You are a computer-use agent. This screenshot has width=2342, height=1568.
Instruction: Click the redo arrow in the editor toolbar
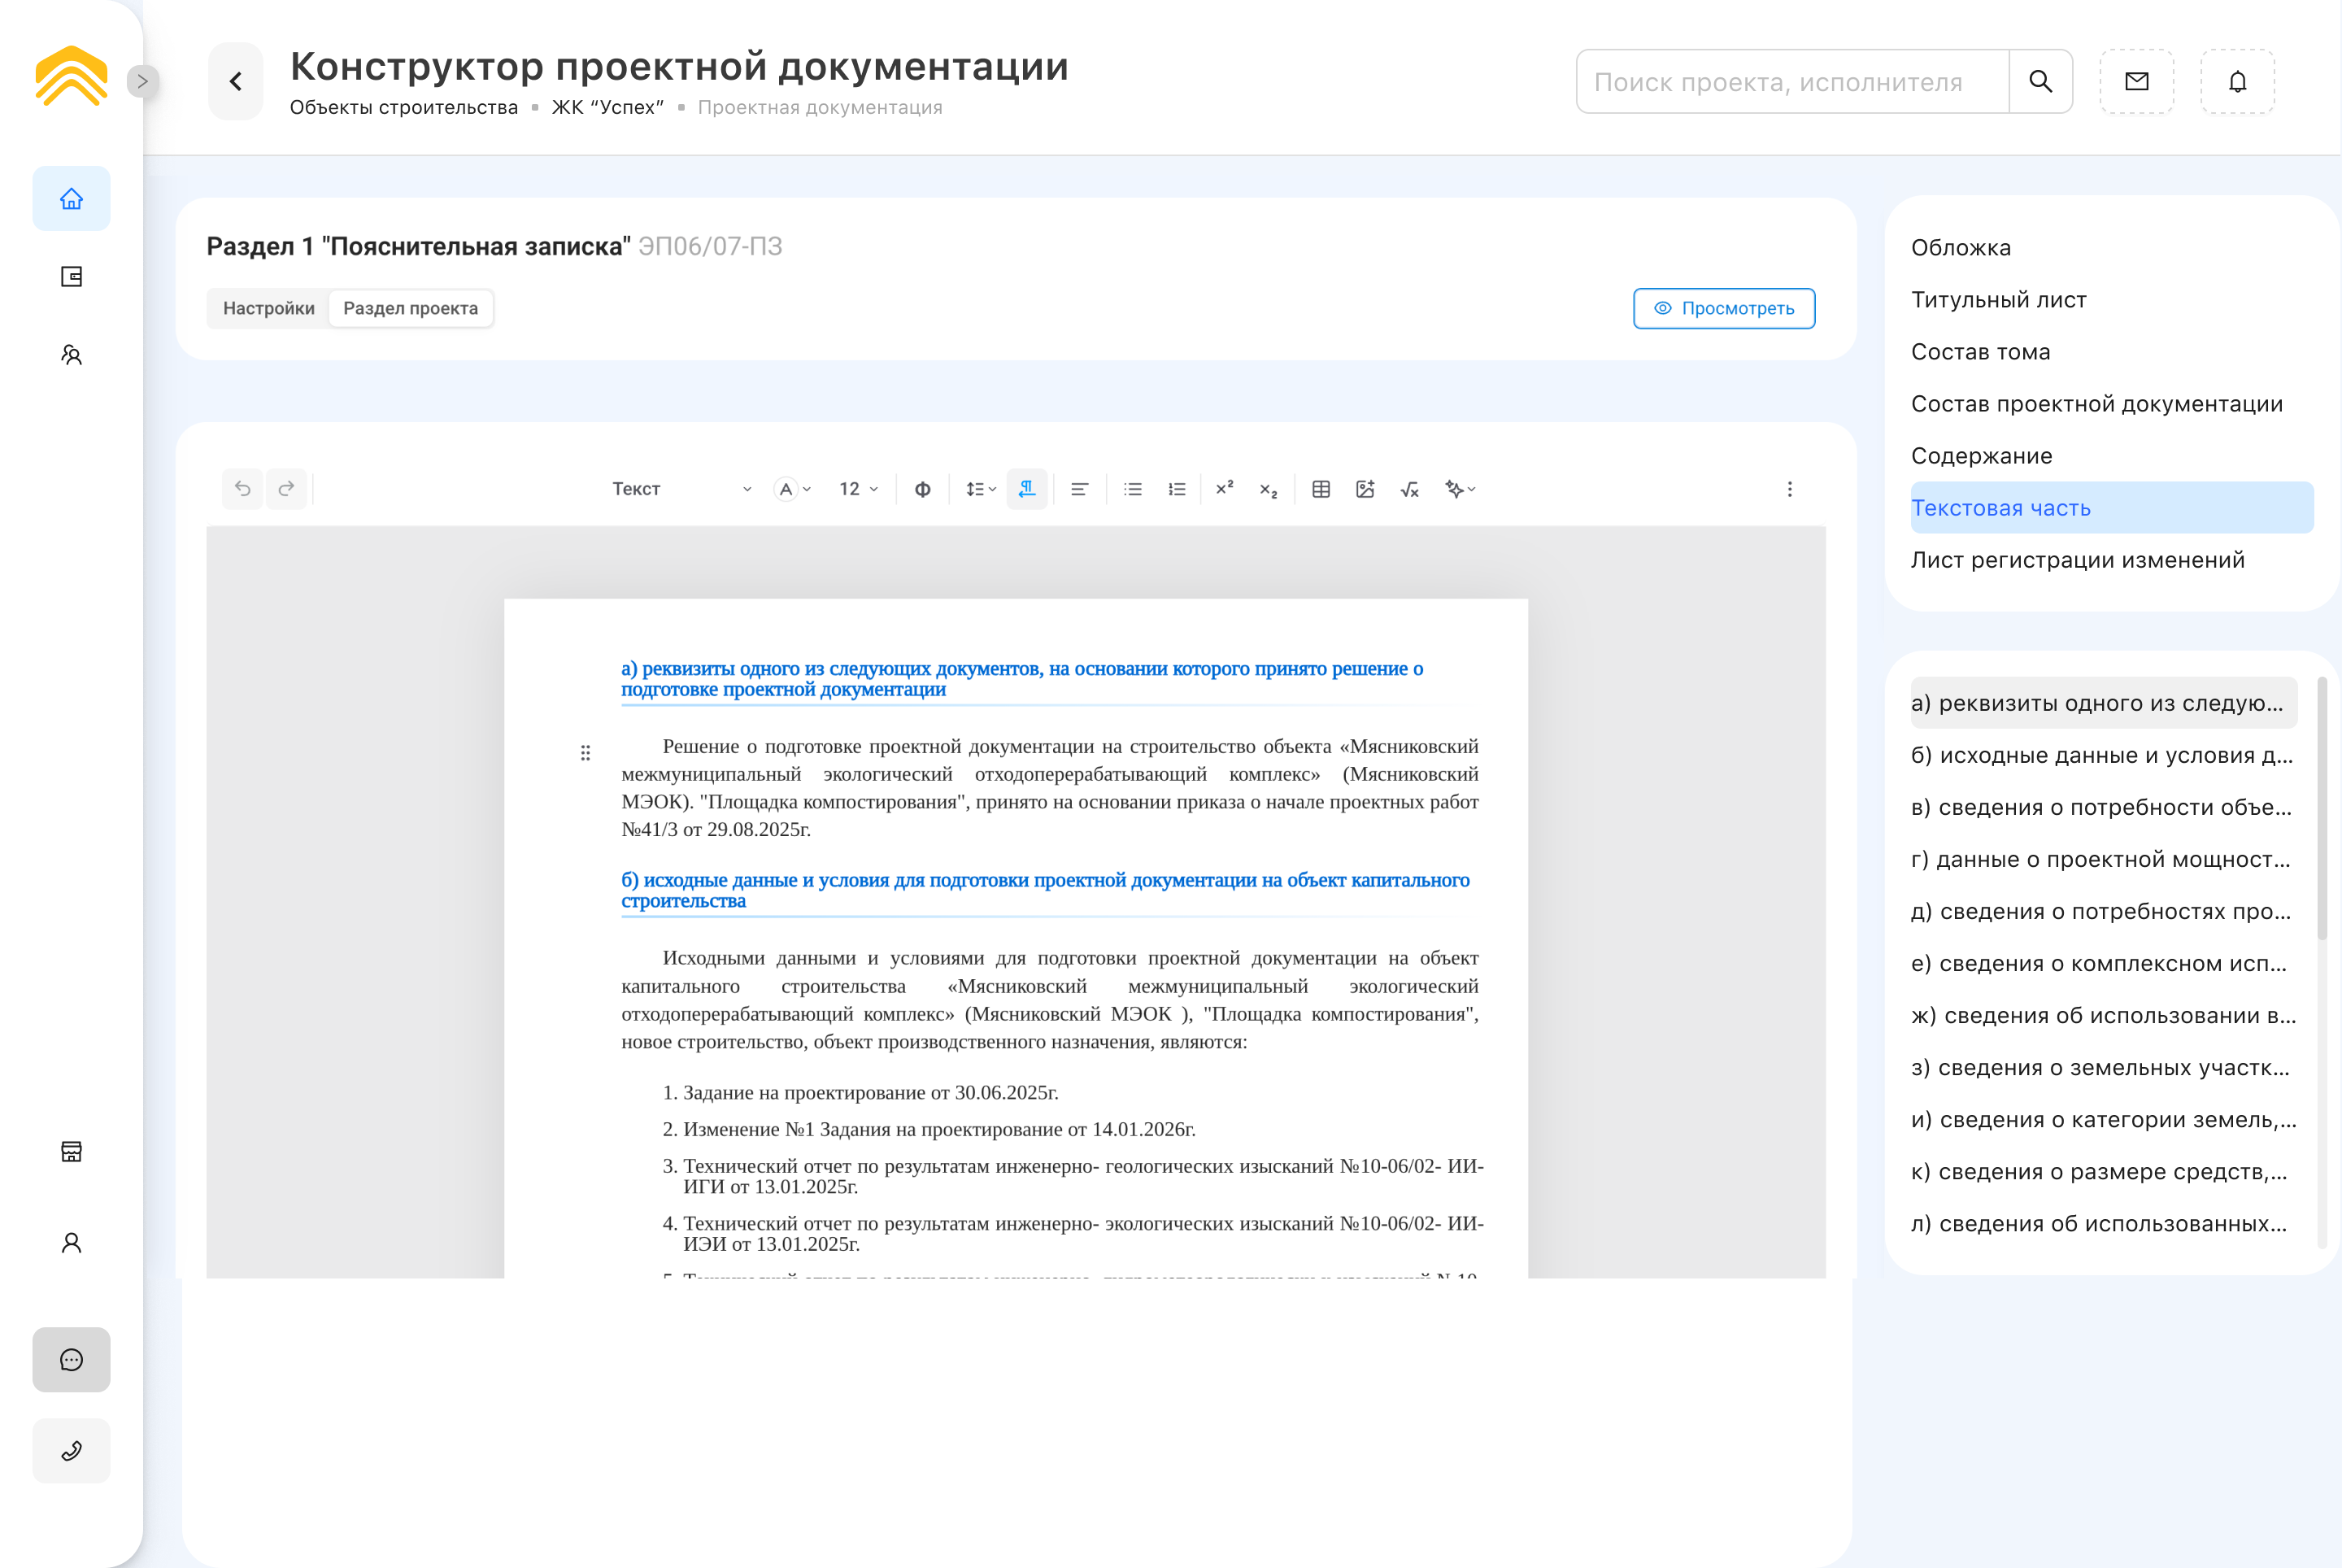[286, 489]
